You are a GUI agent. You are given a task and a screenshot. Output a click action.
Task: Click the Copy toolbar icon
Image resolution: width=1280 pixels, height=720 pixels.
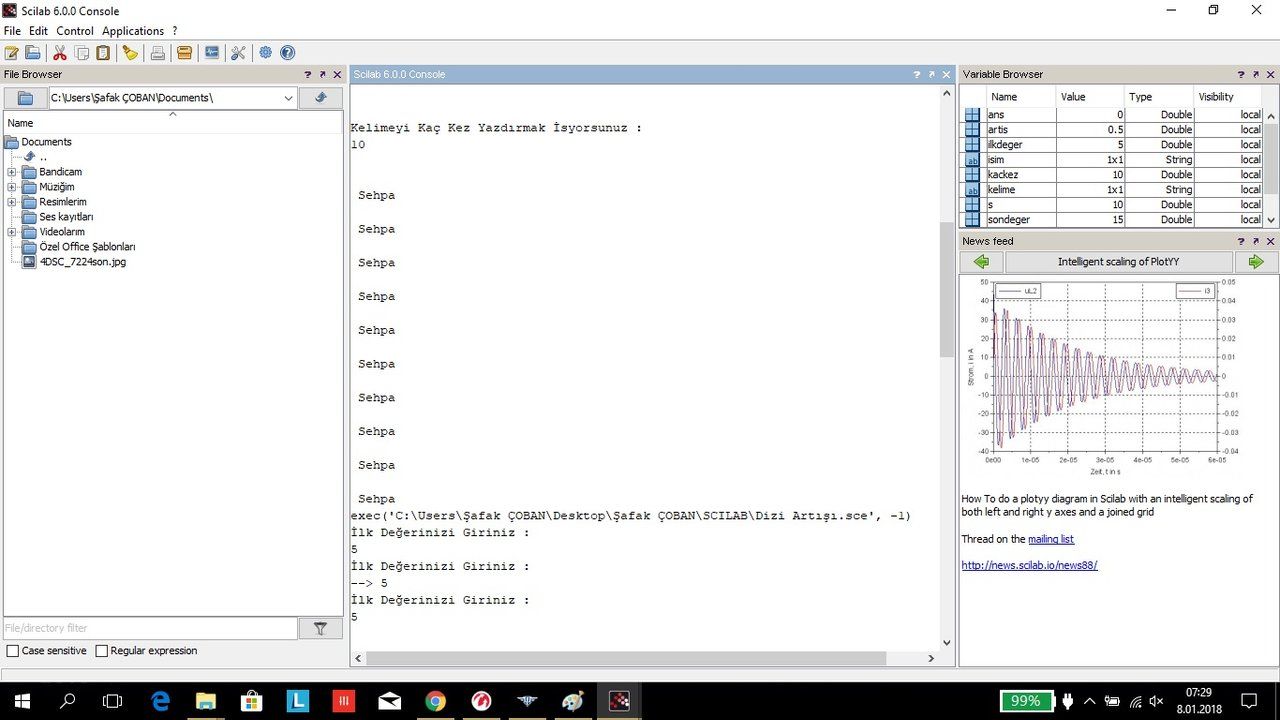[x=81, y=53]
